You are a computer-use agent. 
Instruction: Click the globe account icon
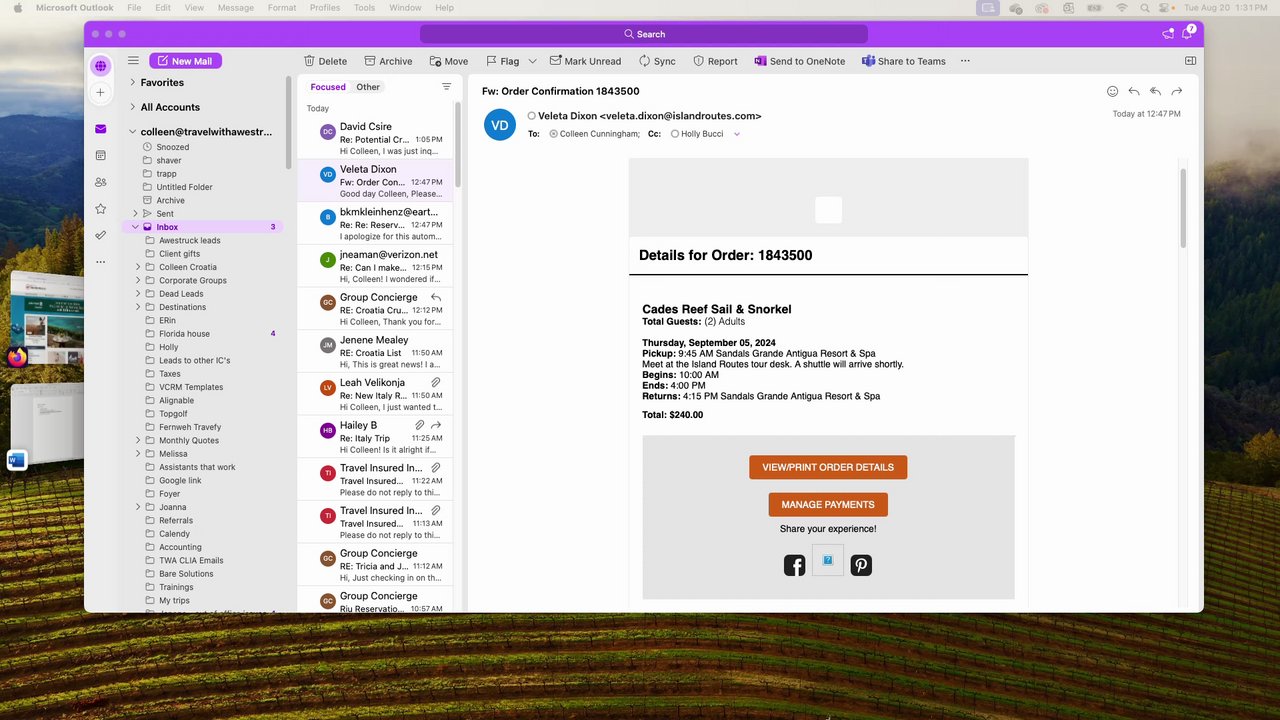click(100, 66)
